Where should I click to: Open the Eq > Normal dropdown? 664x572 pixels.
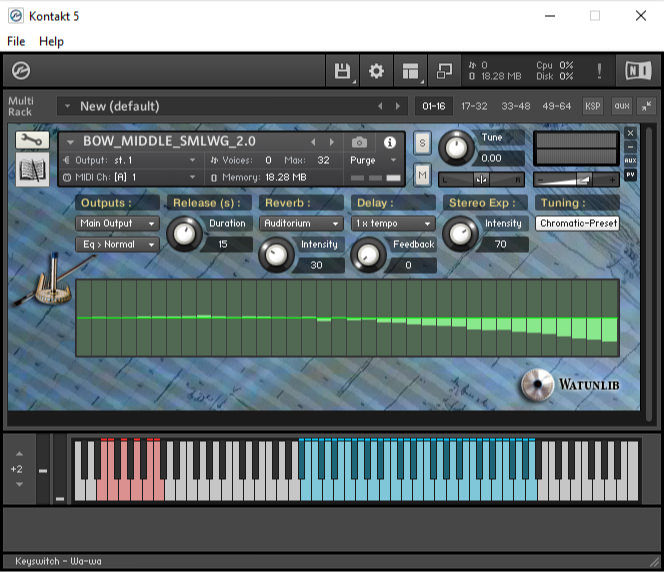pos(117,244)
